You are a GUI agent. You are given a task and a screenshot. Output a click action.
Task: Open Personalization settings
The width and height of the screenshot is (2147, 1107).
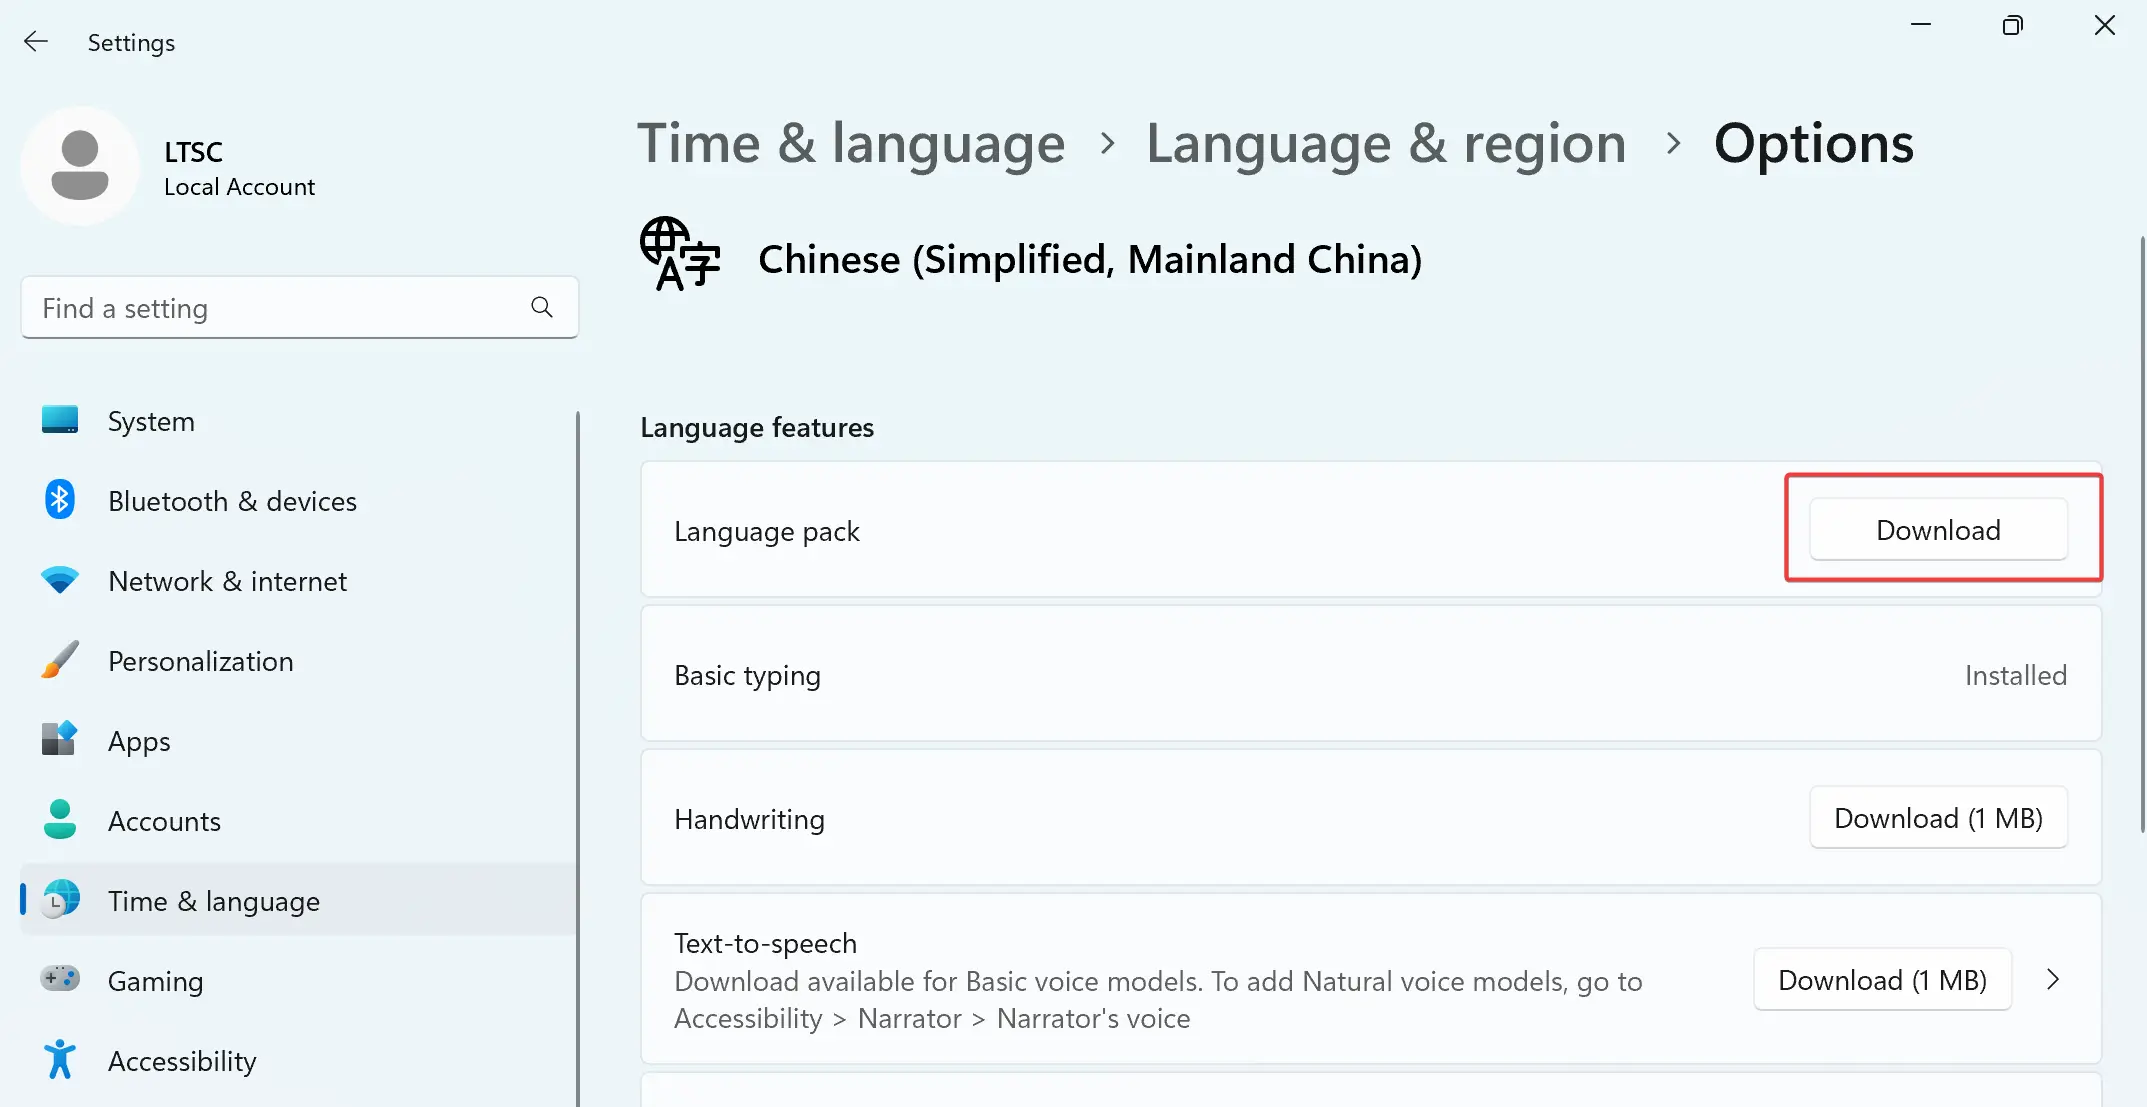tap(200, 661)
